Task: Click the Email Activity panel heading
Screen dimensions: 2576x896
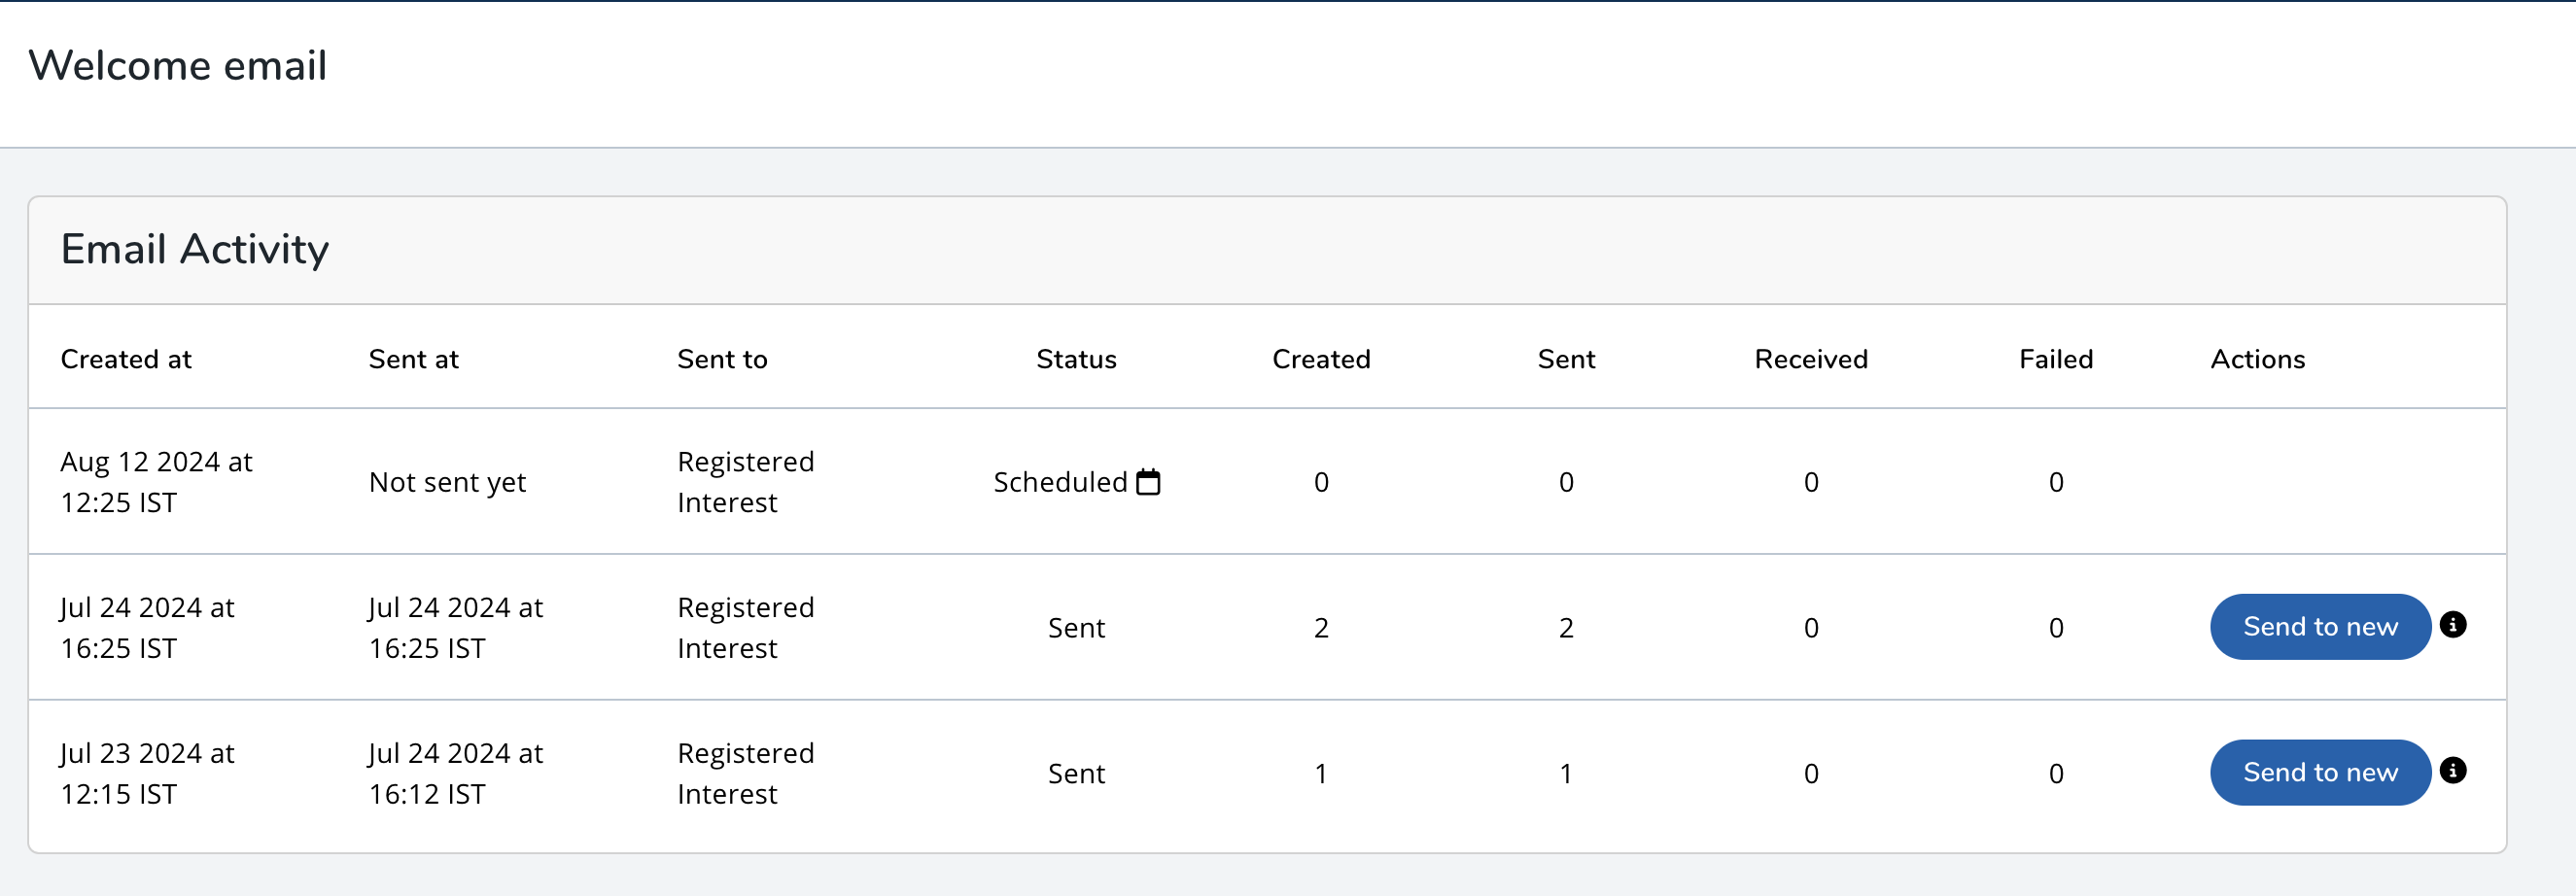Action: click(195, 249)
